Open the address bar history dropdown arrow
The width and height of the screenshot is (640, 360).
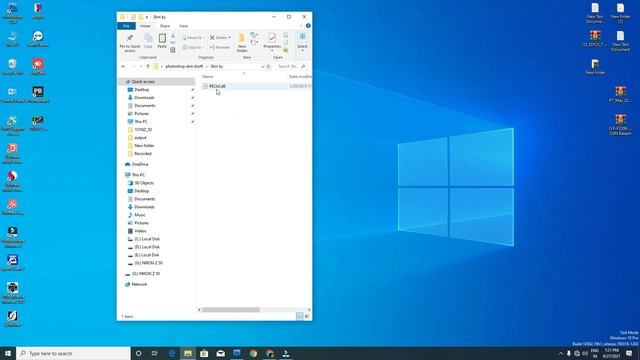coord(263,66)
